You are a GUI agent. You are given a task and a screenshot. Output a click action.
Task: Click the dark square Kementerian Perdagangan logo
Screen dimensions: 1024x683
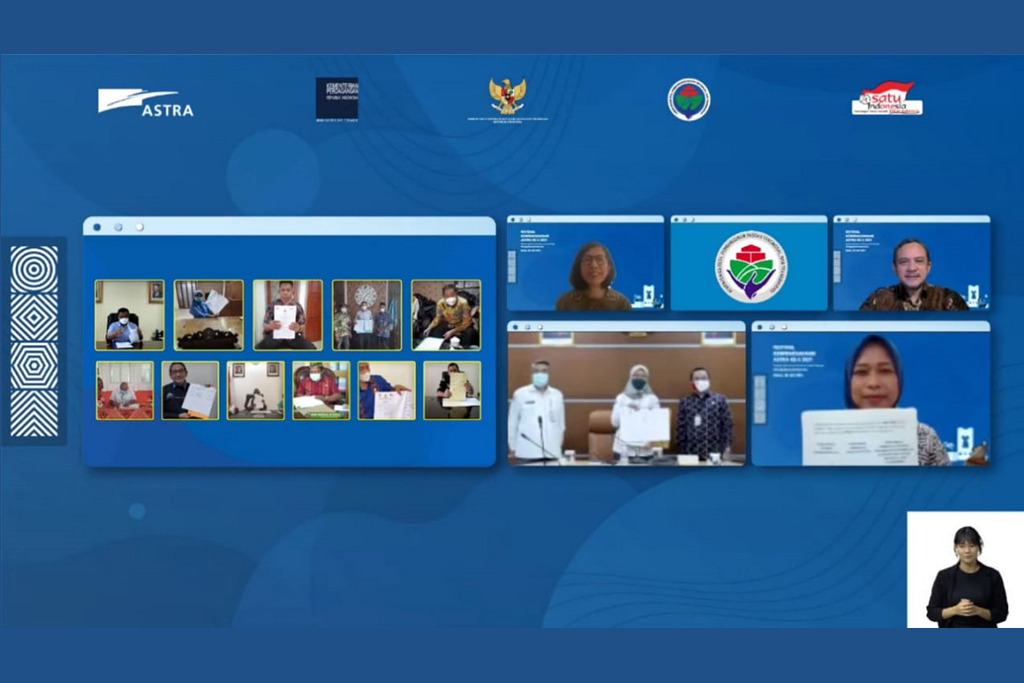coord(337,99)
